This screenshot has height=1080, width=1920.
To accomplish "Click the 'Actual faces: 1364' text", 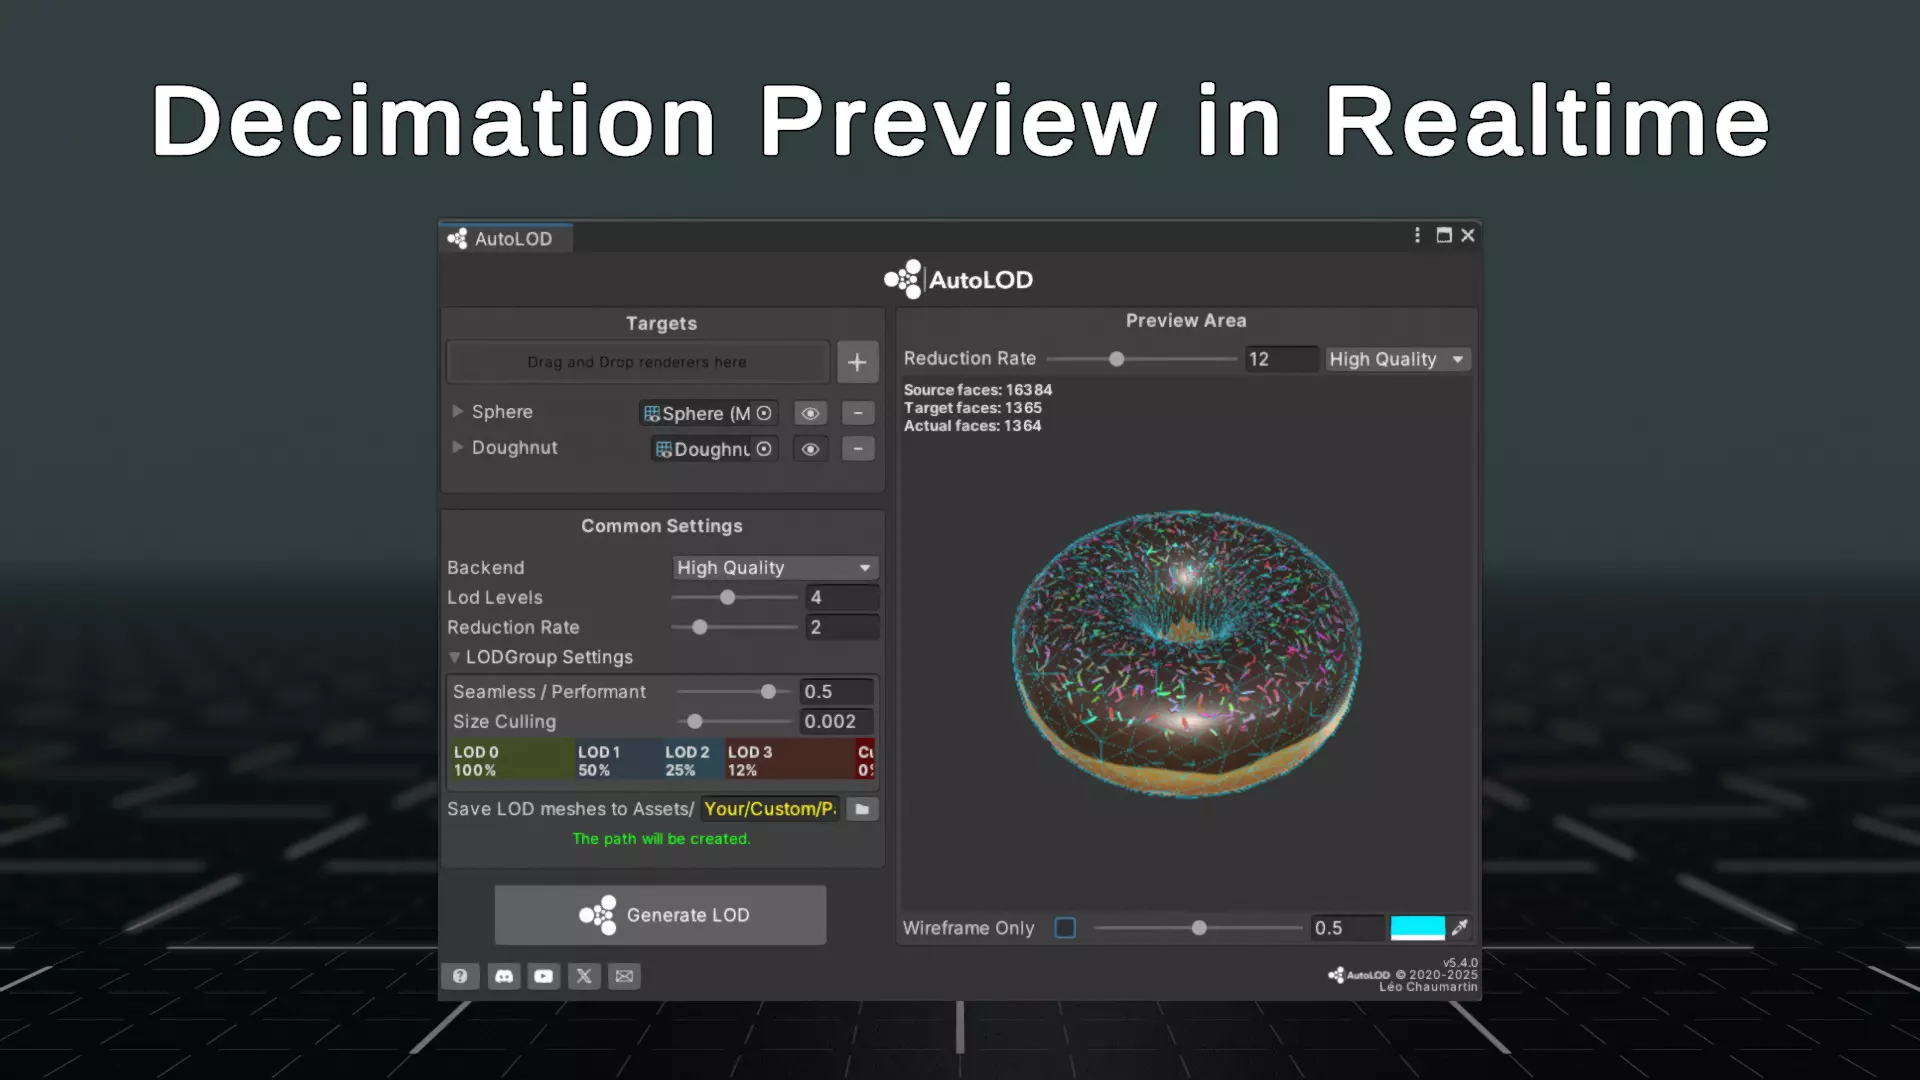I will 972,426.
